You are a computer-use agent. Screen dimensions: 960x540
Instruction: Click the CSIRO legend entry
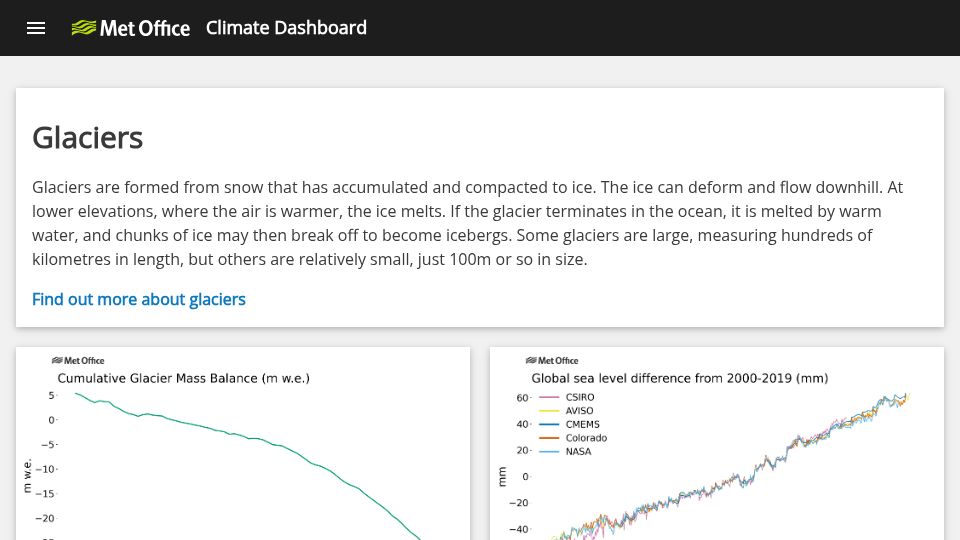point(567,397)
